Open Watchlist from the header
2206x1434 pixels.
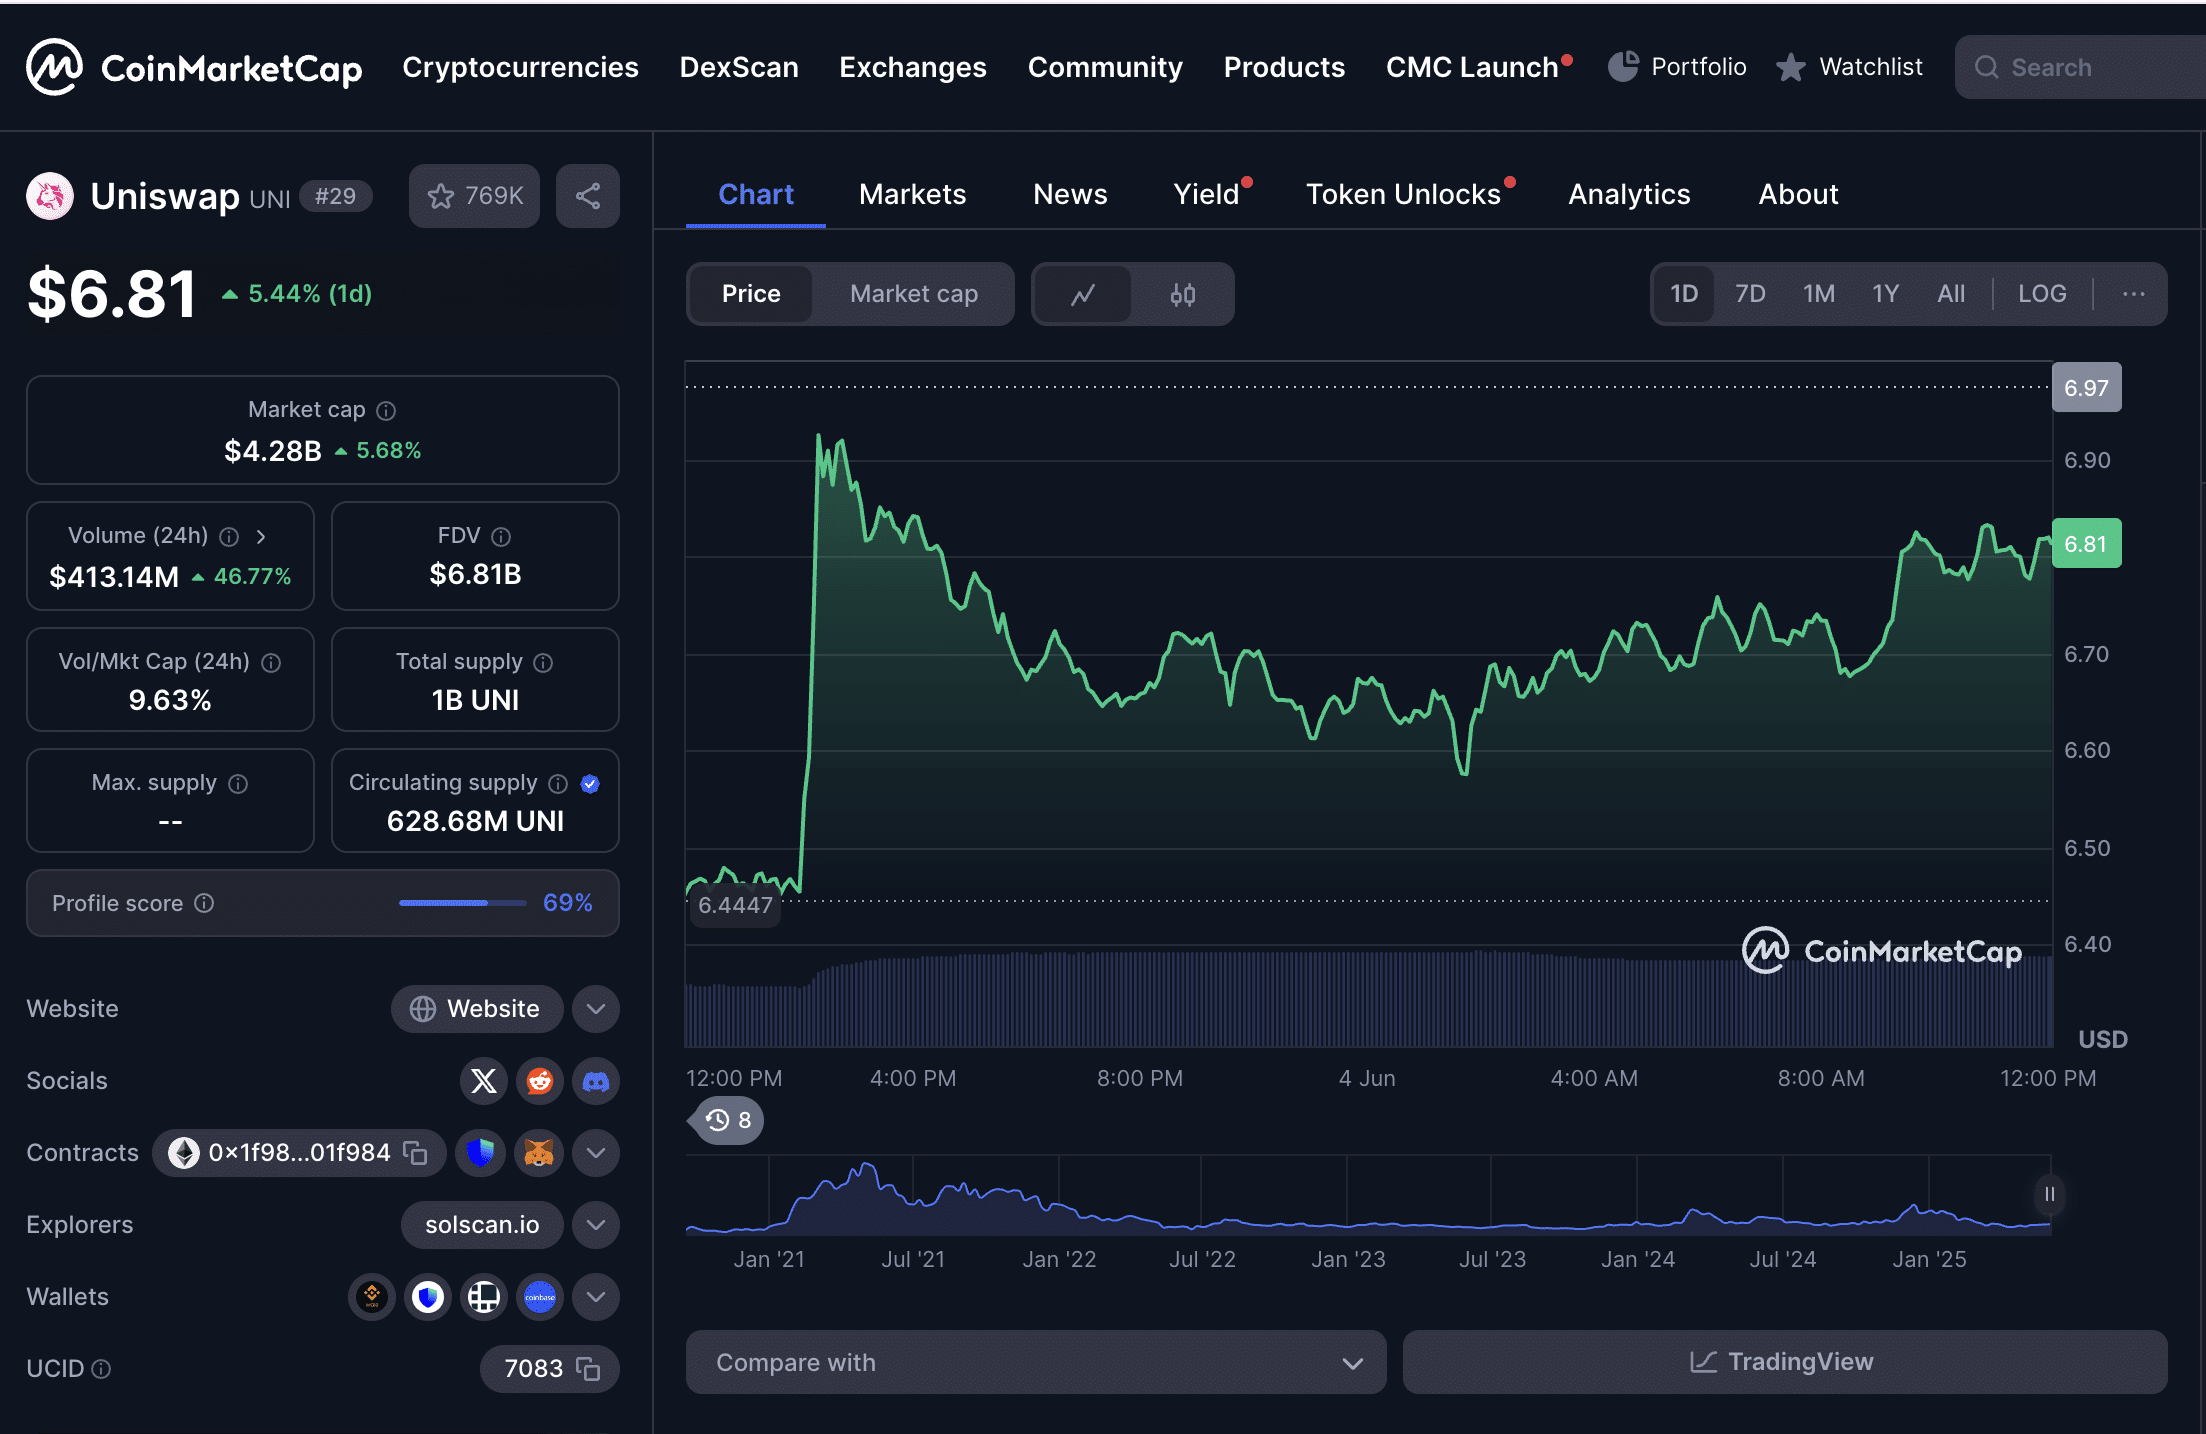click(x=1849, y=67)
